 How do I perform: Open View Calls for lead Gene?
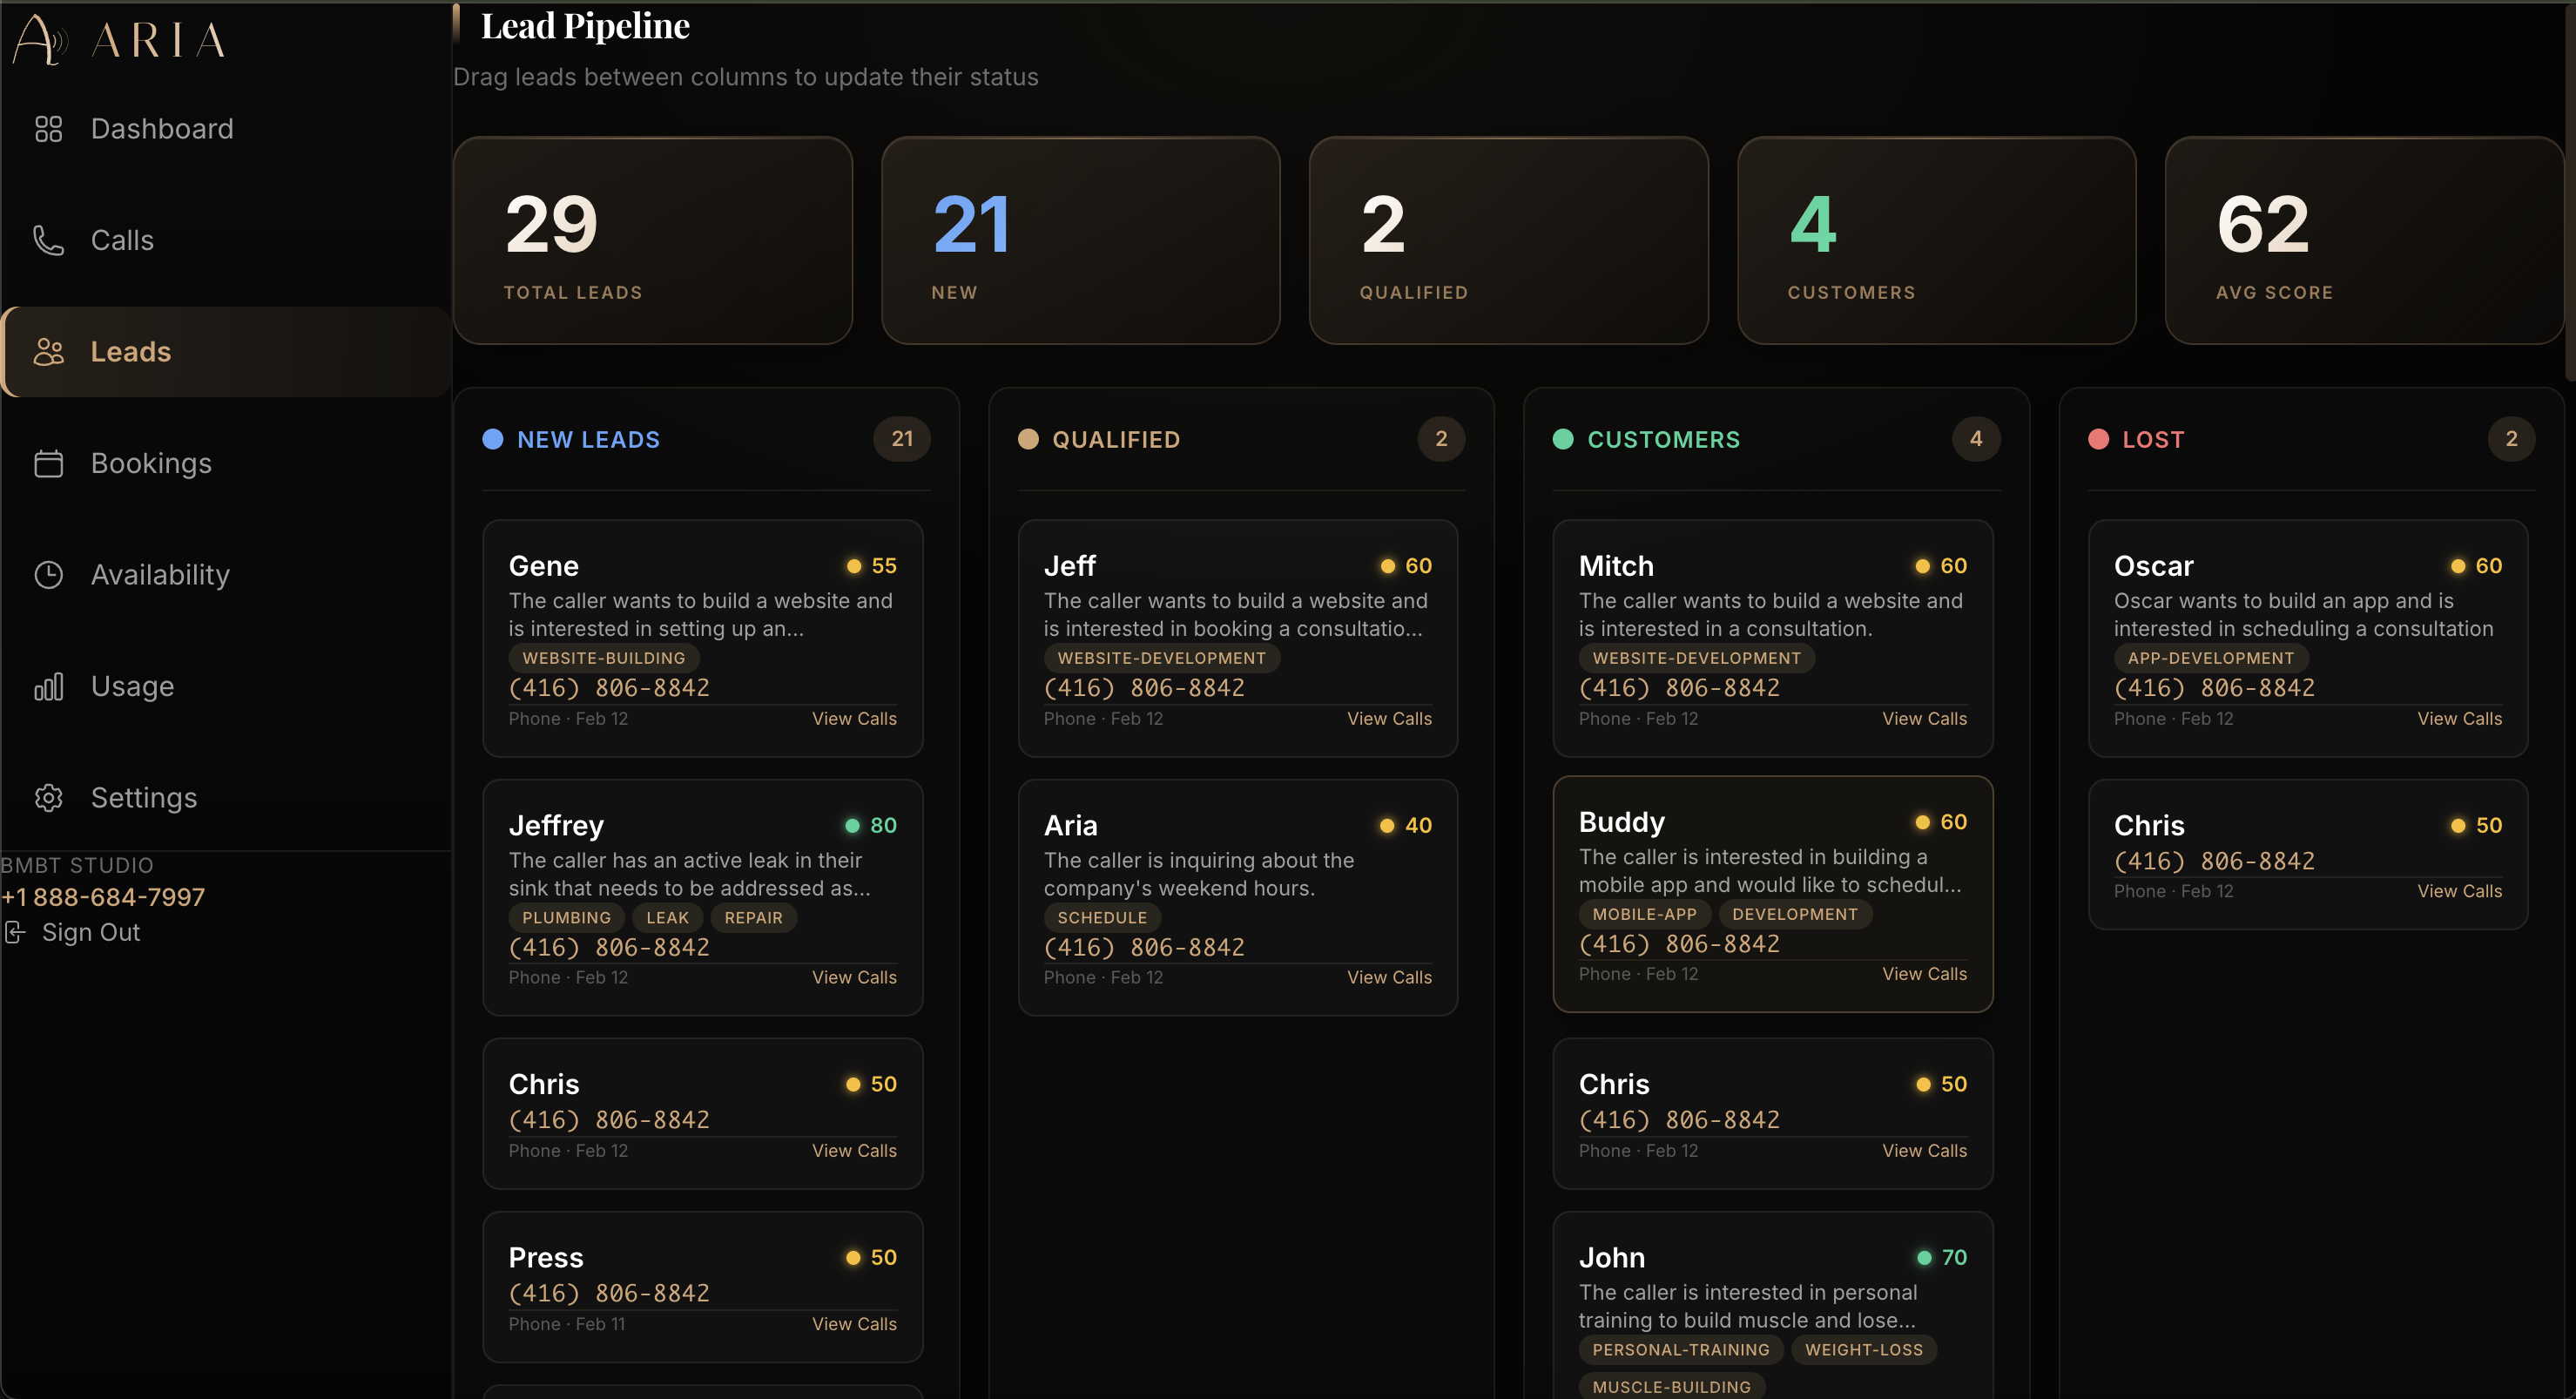pos(854,718)
